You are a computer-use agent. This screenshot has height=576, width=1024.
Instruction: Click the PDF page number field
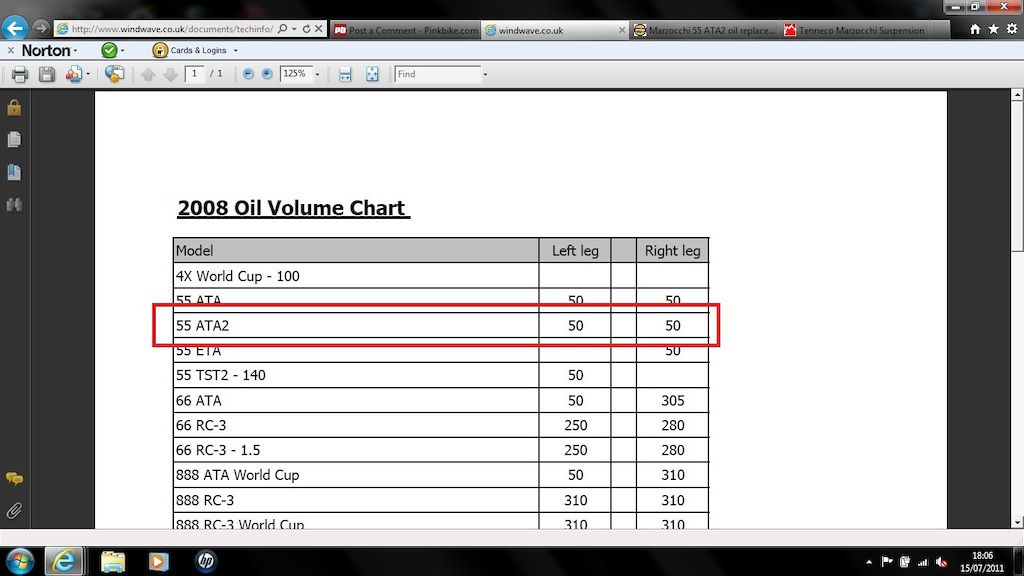pyautogui.click(x=194, y=74)
